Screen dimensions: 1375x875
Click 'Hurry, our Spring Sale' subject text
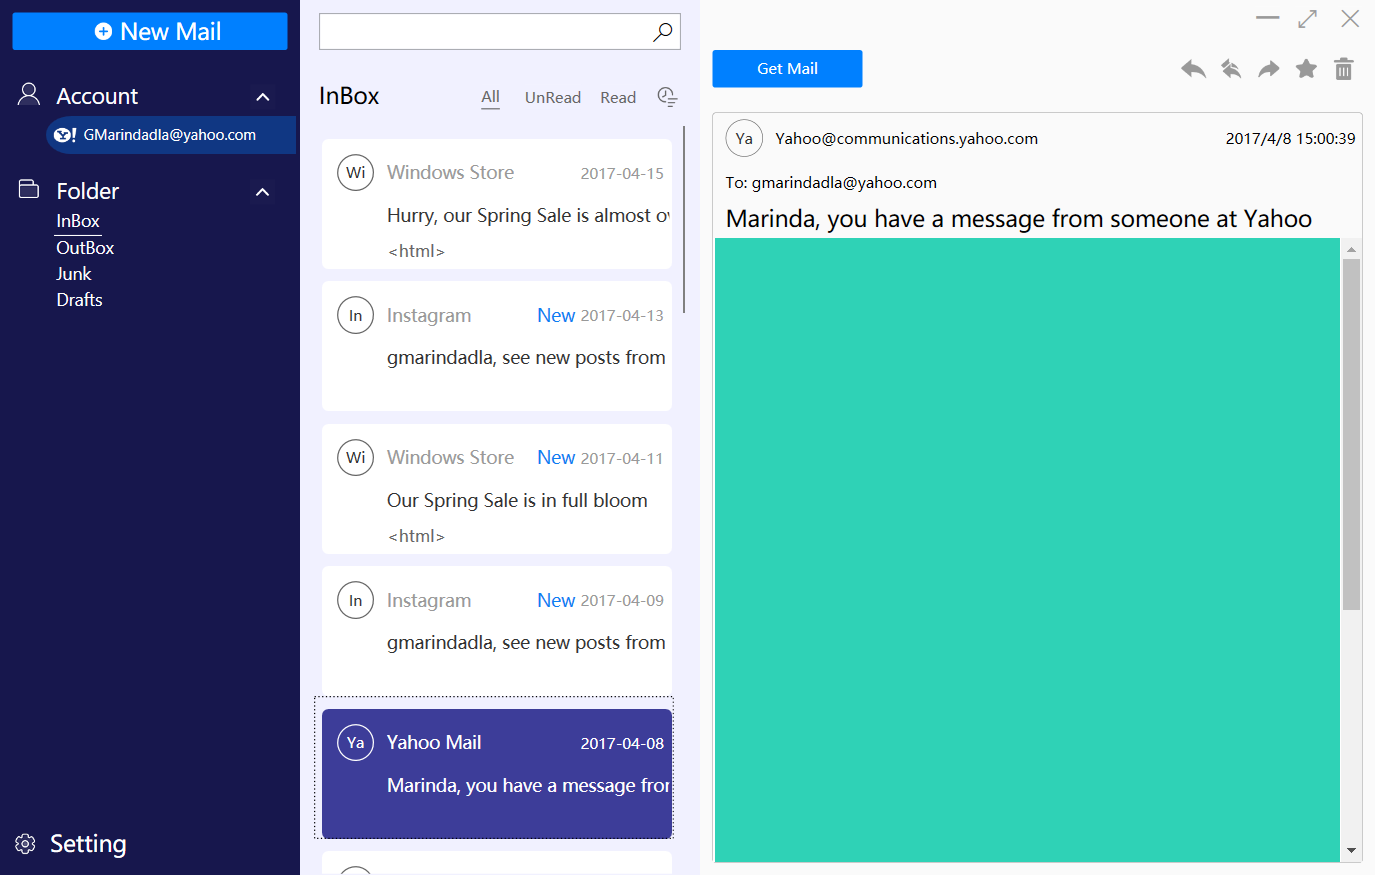tap(528, 215)
